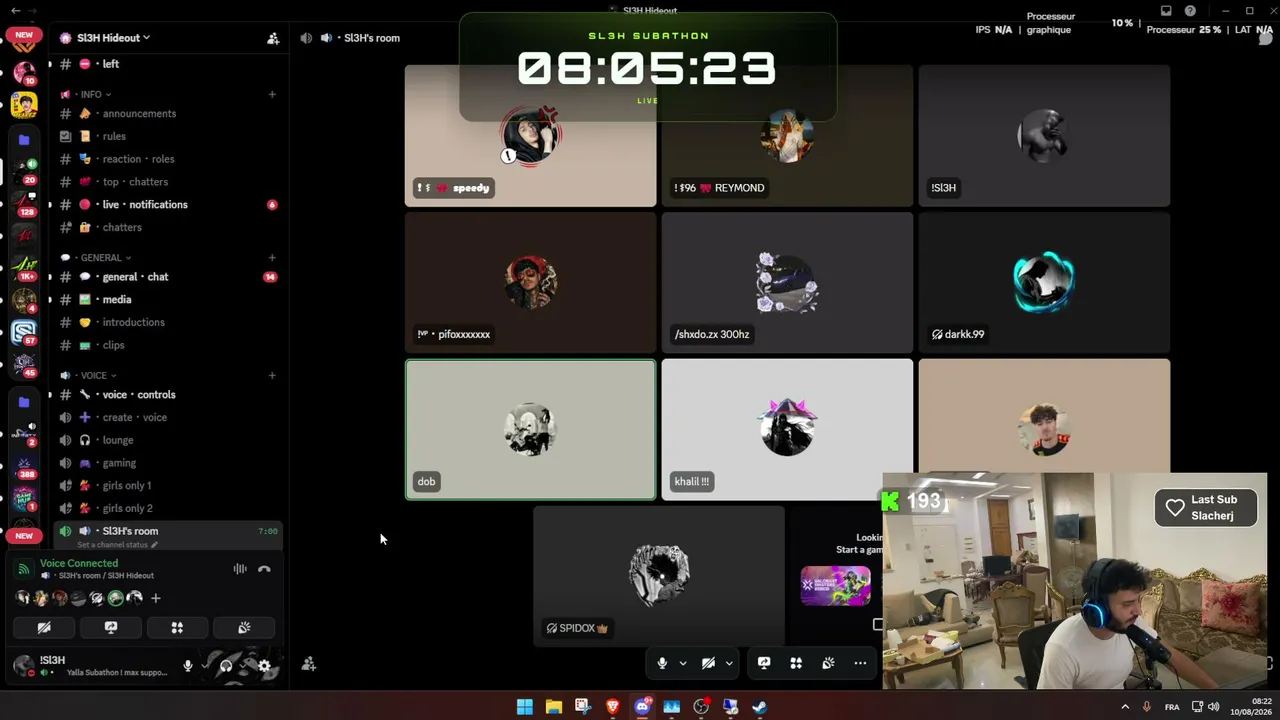Open more options ellipsis in call bar

pos(860,663)
